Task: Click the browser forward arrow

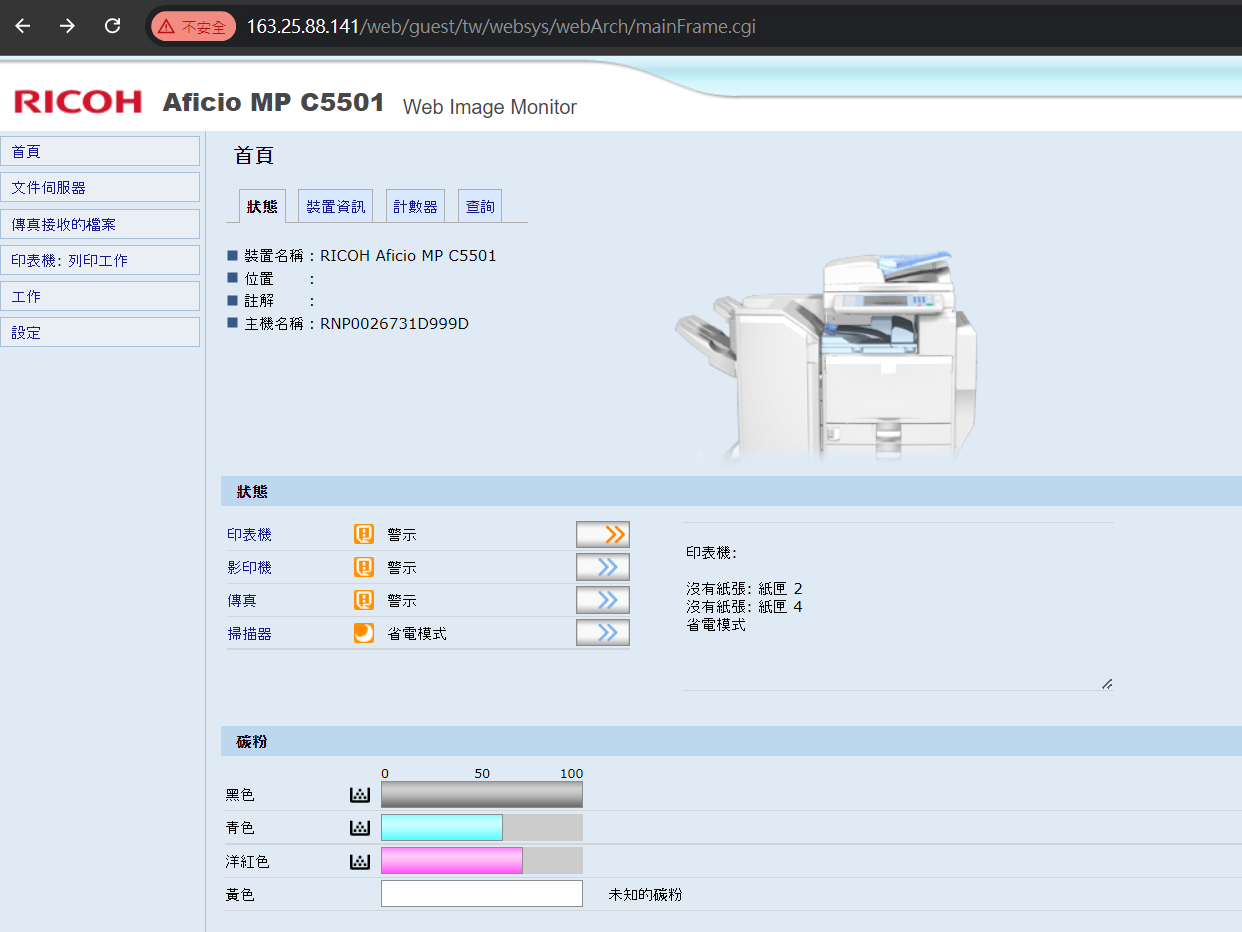Action: [x=67, y=26]
